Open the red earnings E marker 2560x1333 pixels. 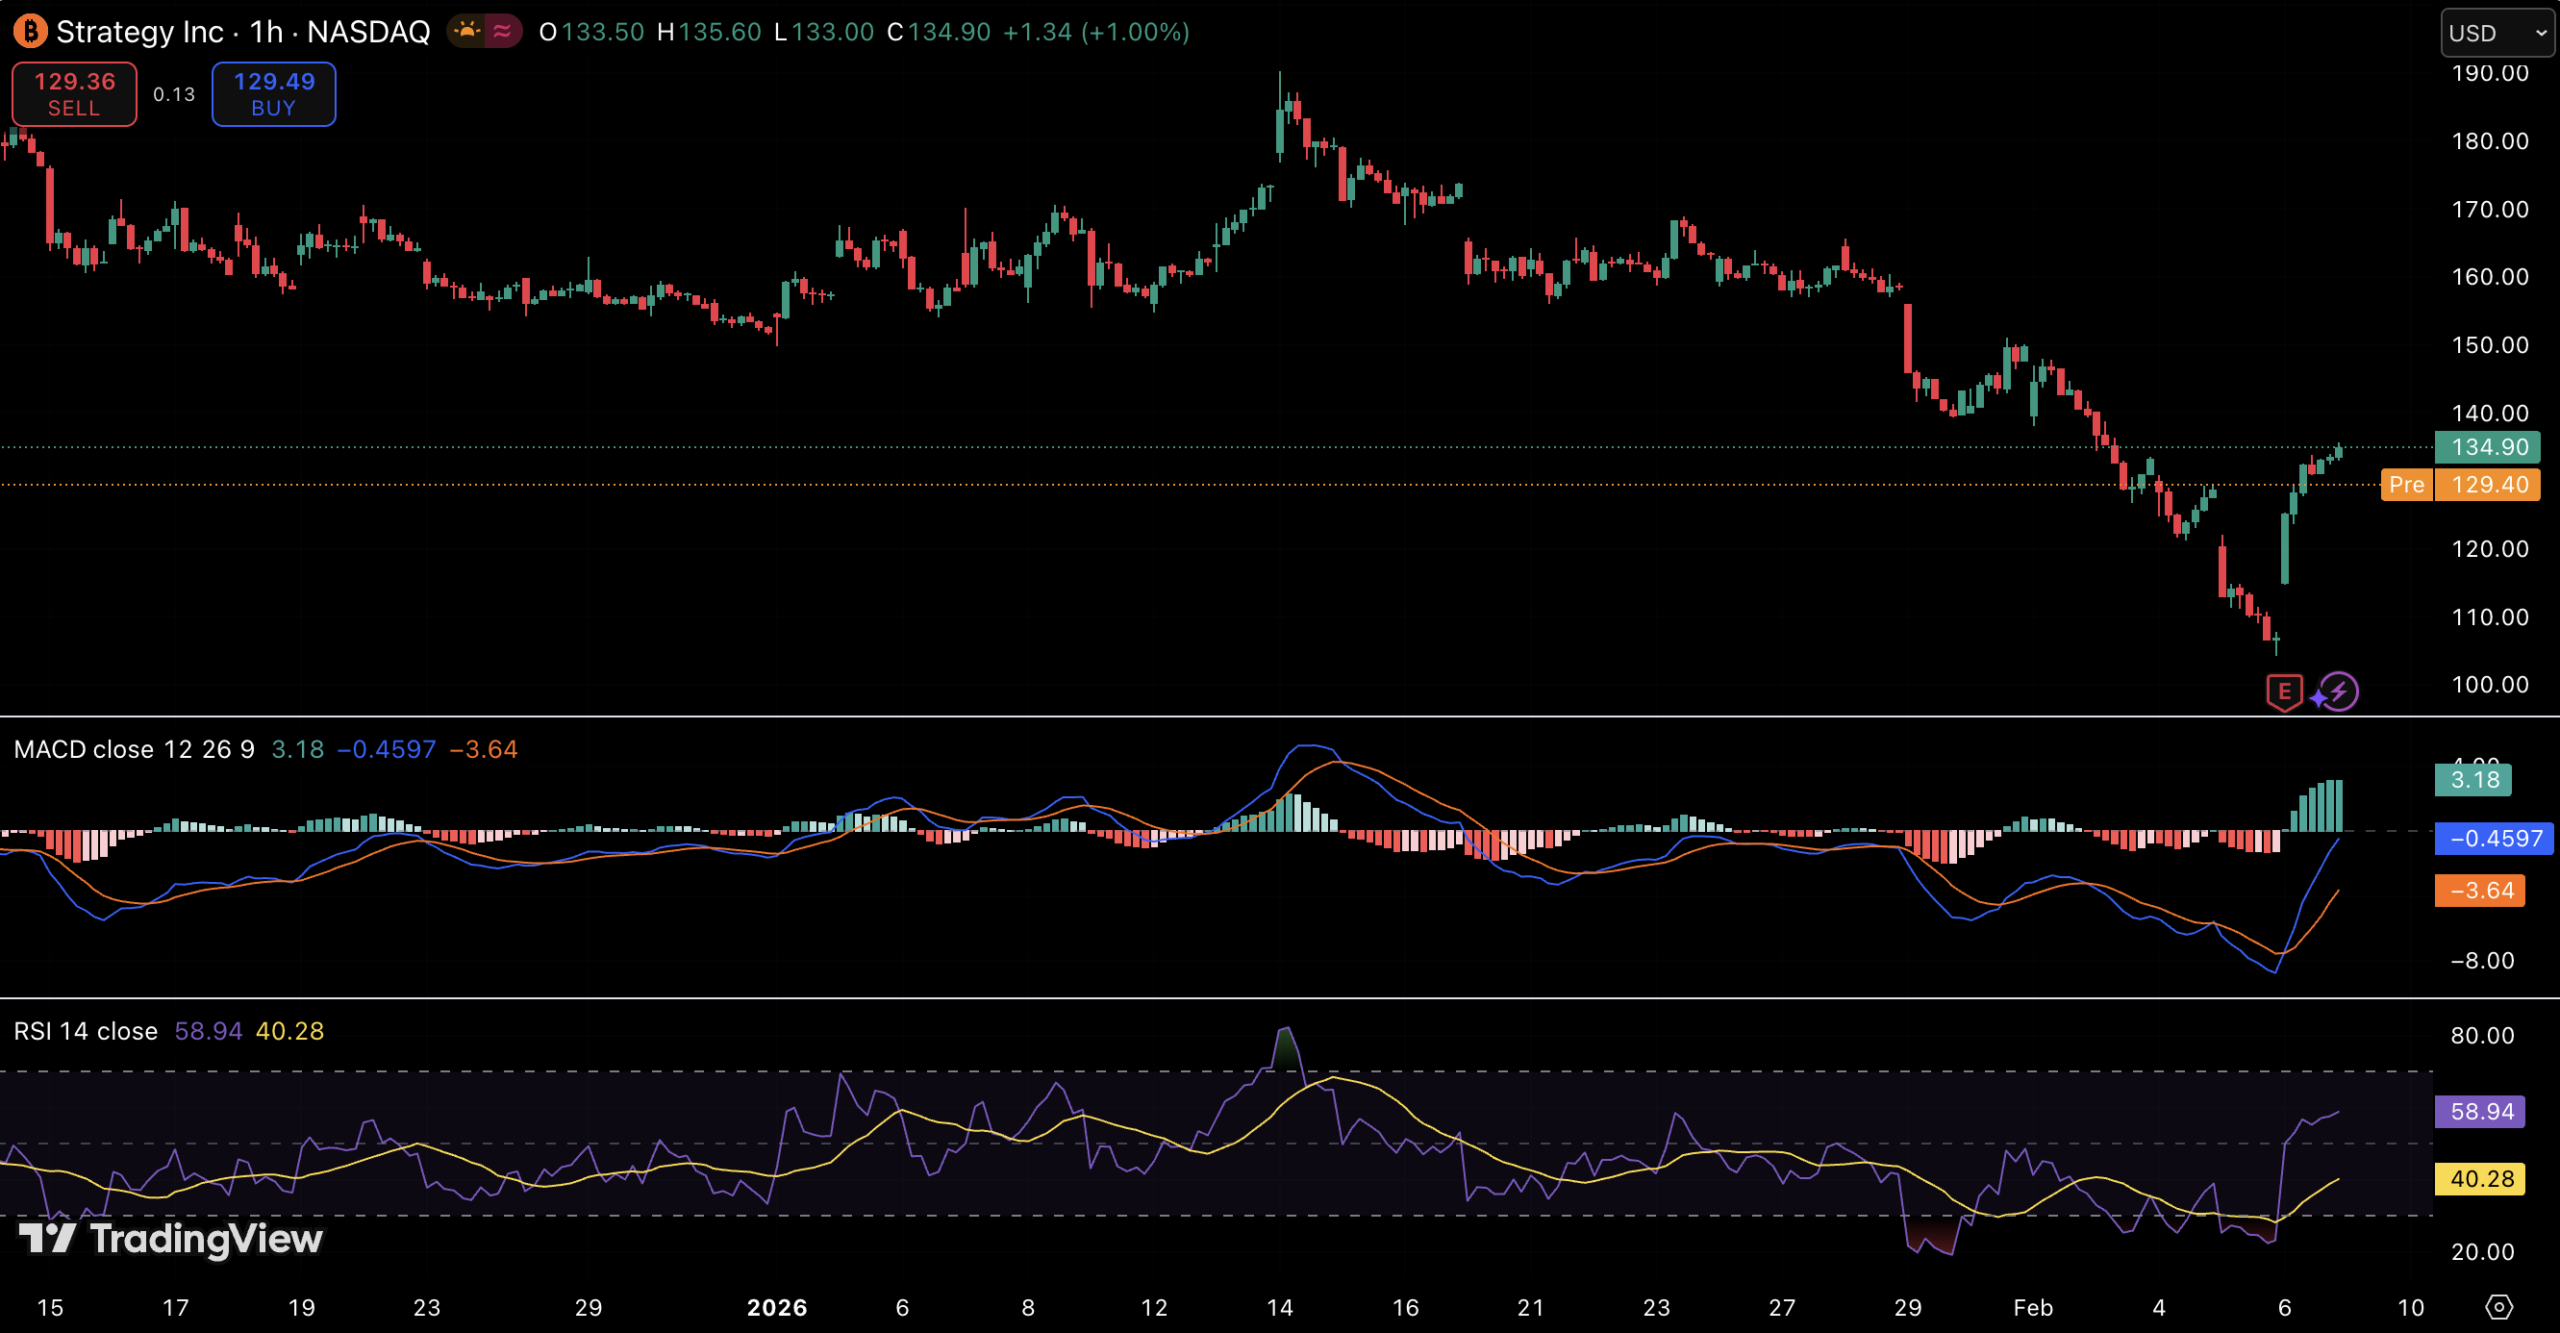click(2283, 691)
